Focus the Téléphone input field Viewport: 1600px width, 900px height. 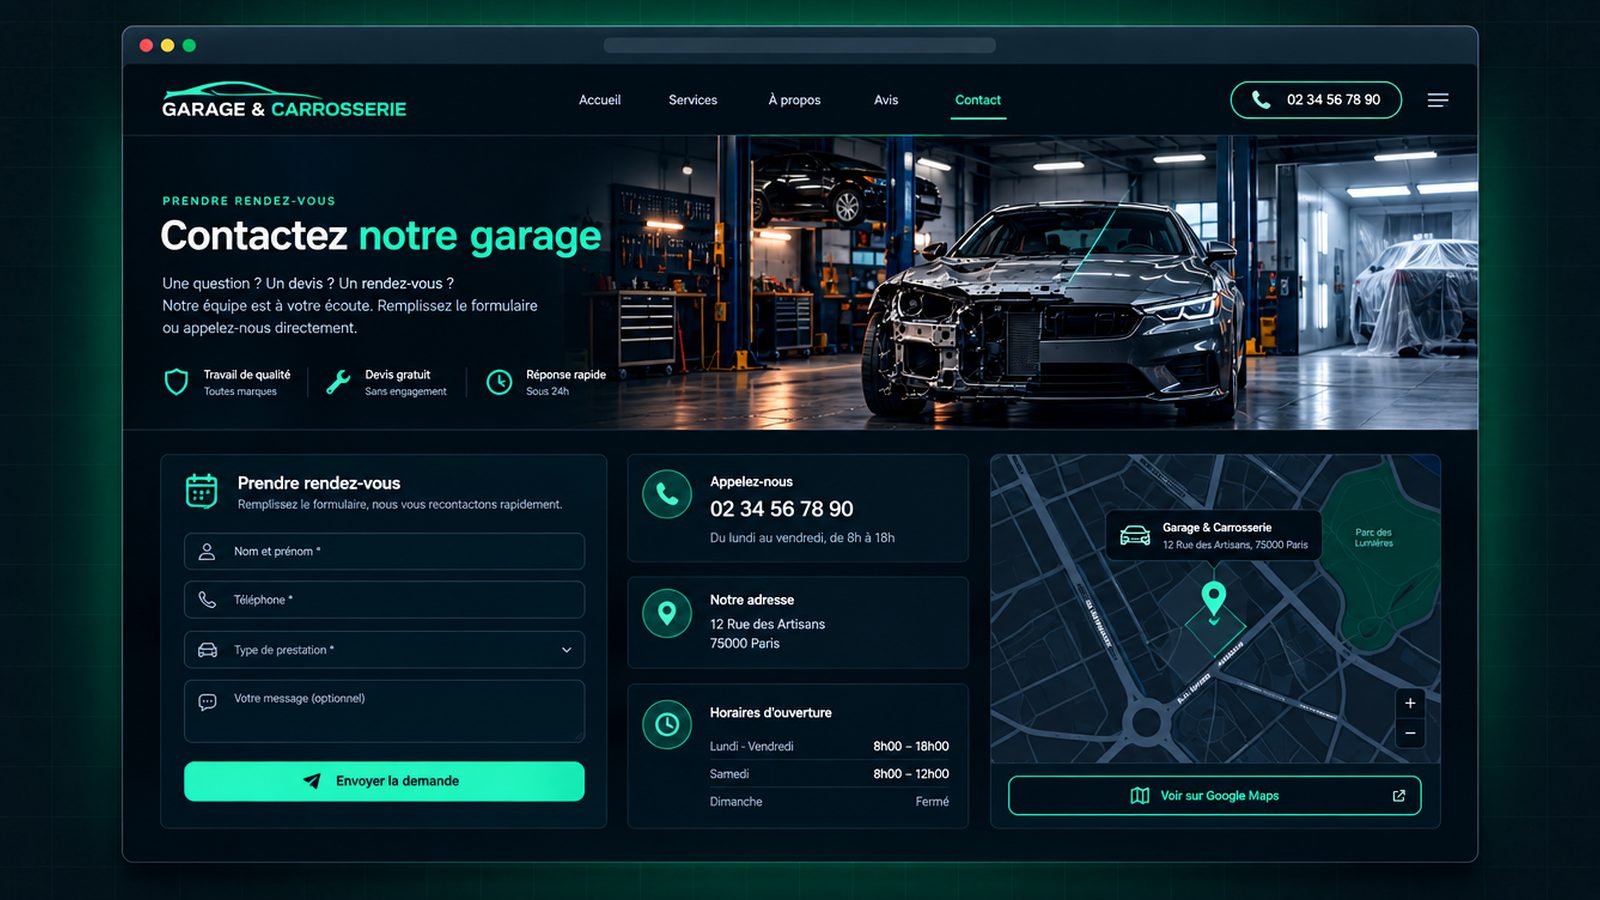[x=384, y=600]
